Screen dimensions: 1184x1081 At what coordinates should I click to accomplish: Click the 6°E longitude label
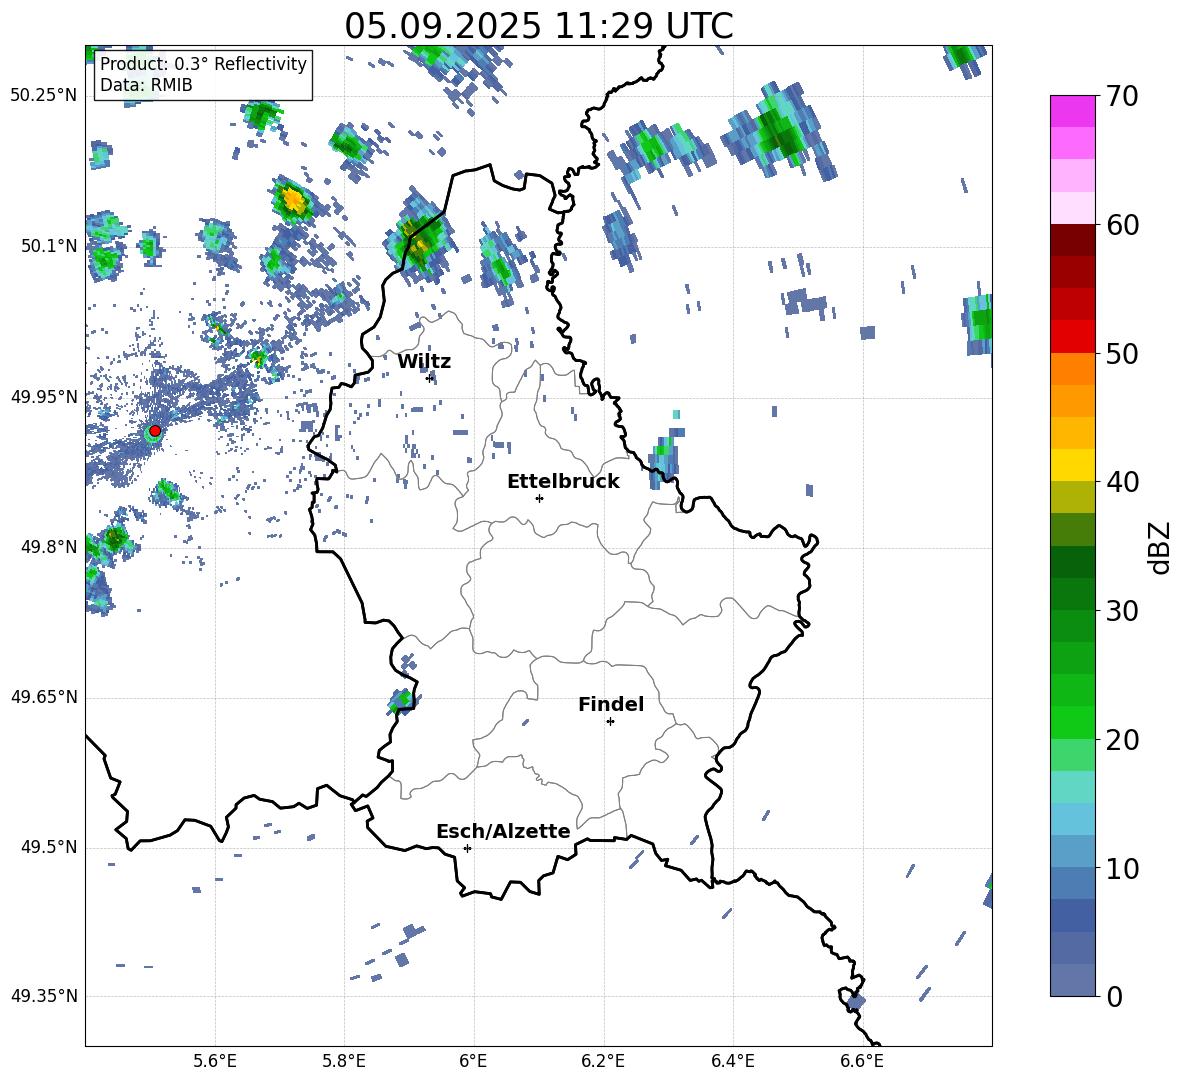click(x=473, y=1062)
